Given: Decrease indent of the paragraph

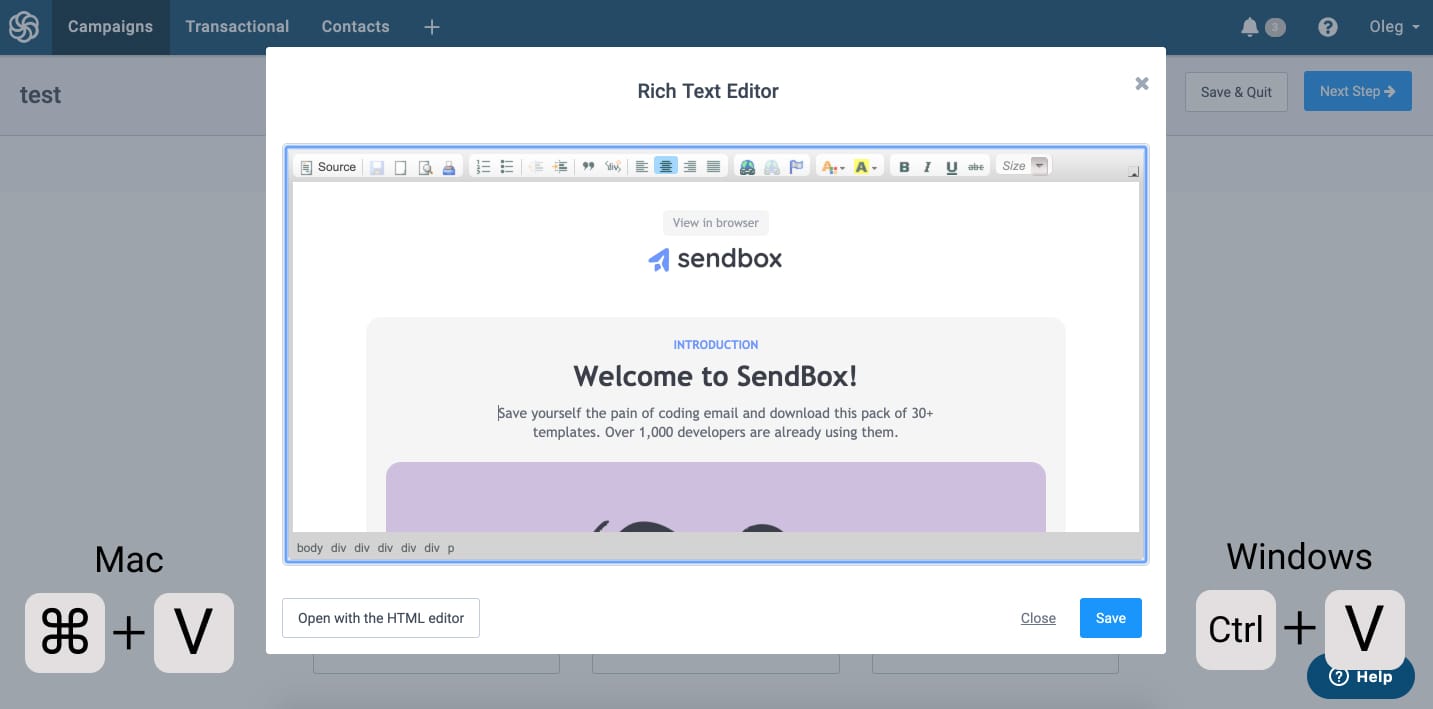Looking at the screenshot, I should pos(536,167).
